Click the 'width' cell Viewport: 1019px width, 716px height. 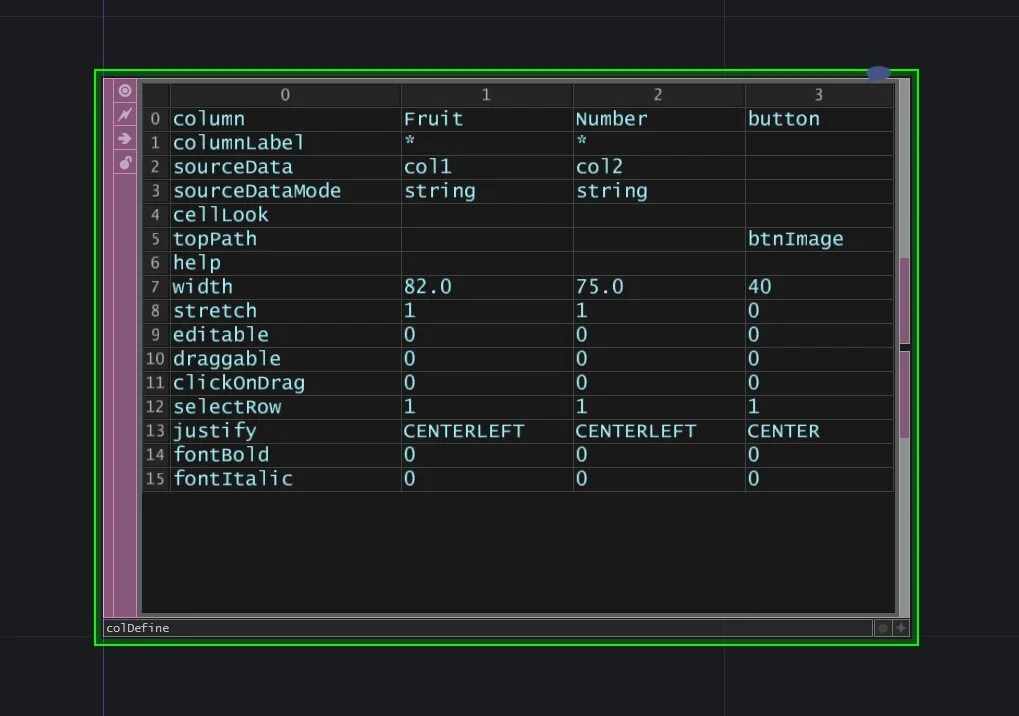pyautogui.click(x=285, y=287)
